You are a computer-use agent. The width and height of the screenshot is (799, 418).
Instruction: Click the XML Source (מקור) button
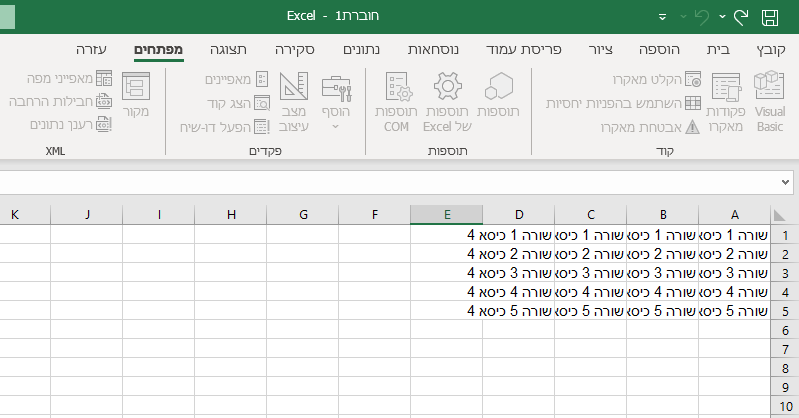pyautogui.click(x=135, y=96)
